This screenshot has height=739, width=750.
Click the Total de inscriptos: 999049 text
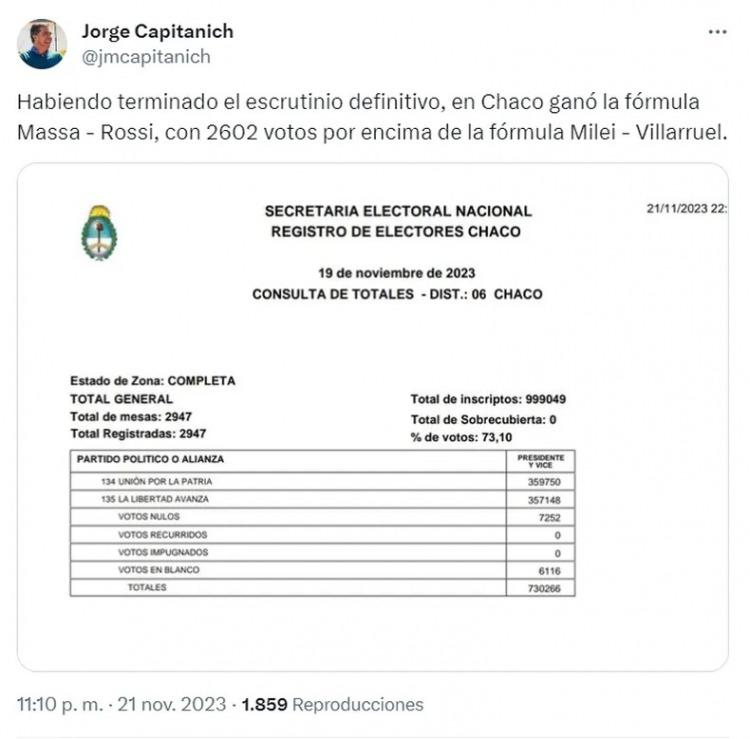(488, 399)
